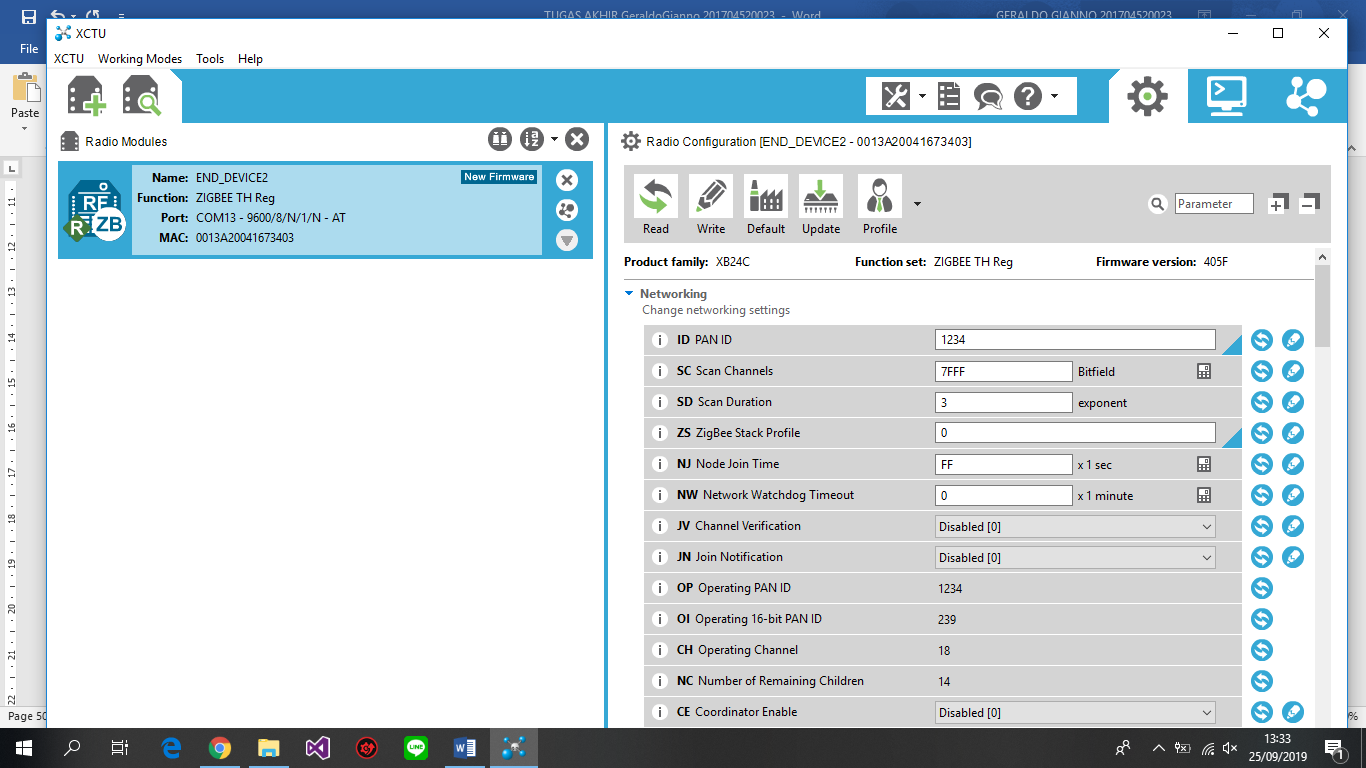This screenshot has height=768, width=1366.
Task: Open Visual Studio from the taskbar
Action: [318, 747]
